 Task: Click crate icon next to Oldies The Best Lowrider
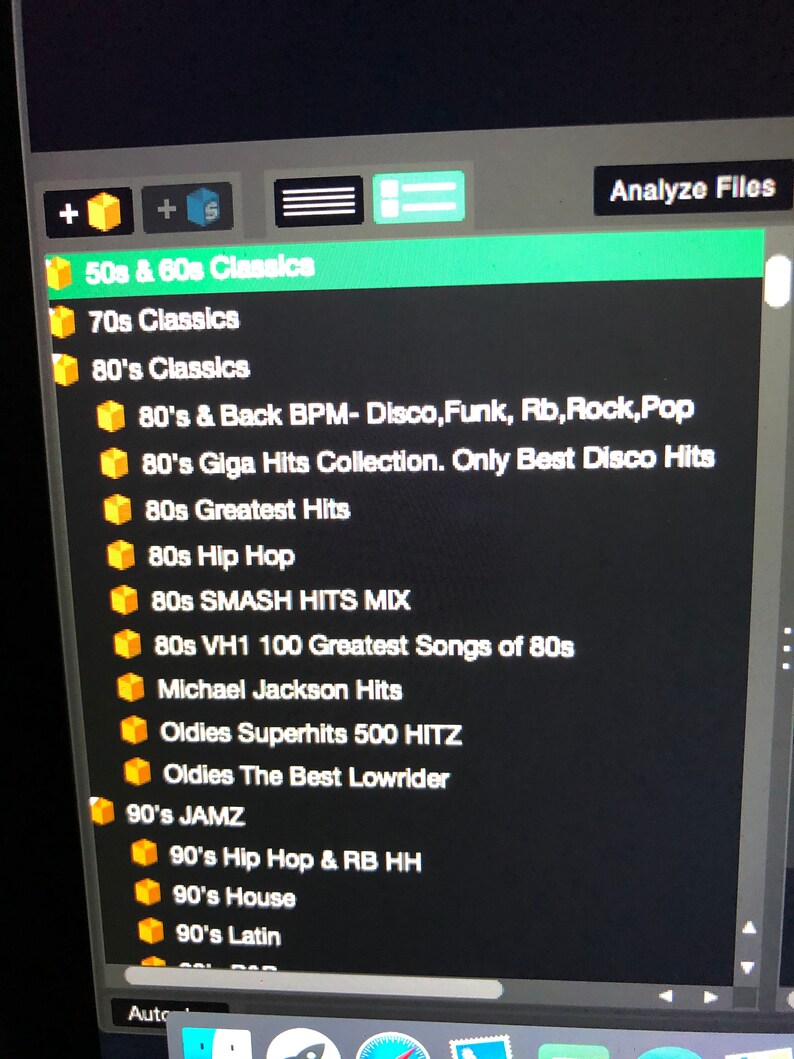click(x=138, y=772)
